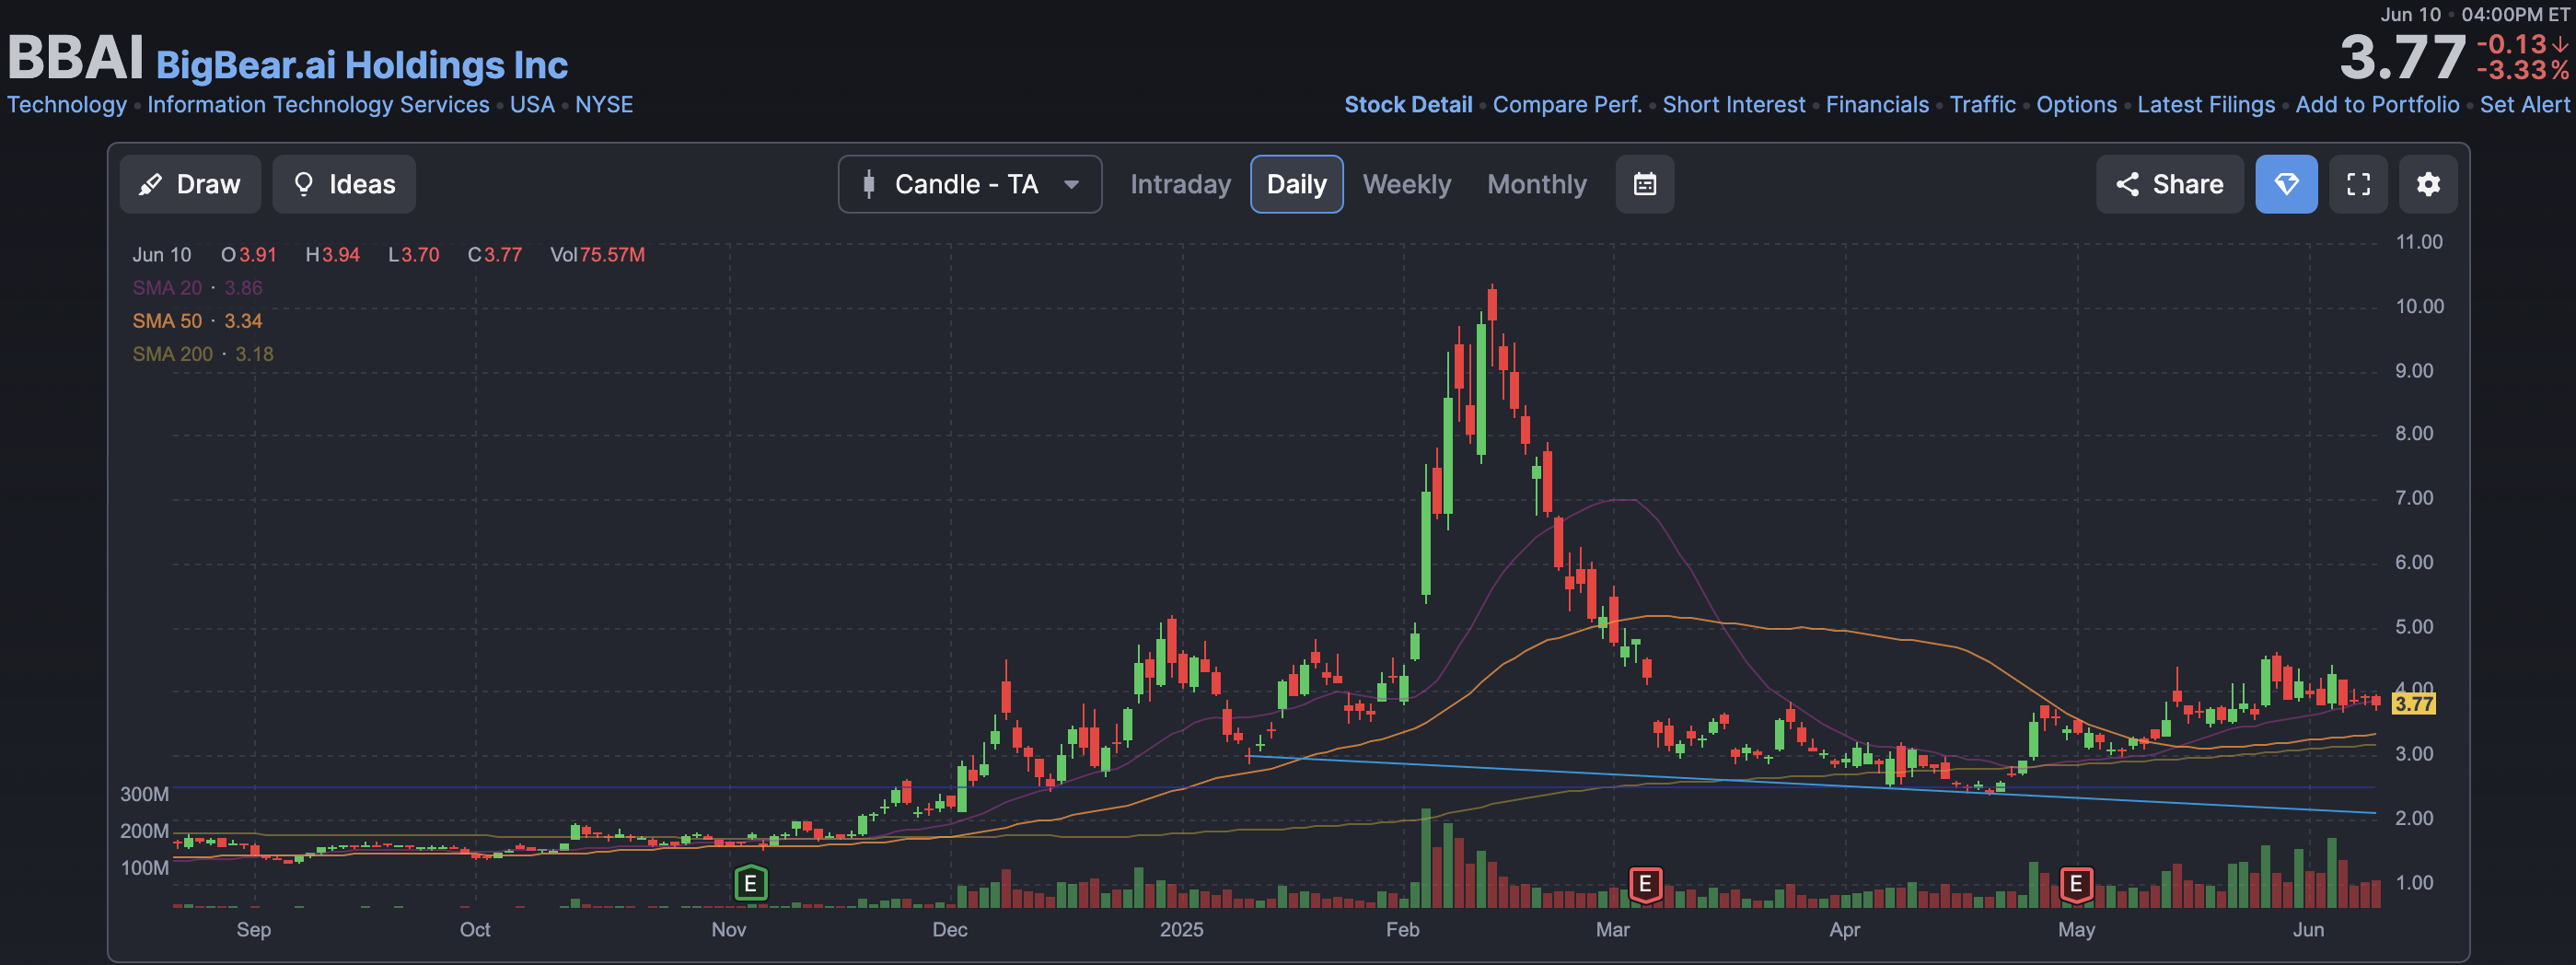
Task: Click the pencil icon in the Draw button
Action: [150, 184]
